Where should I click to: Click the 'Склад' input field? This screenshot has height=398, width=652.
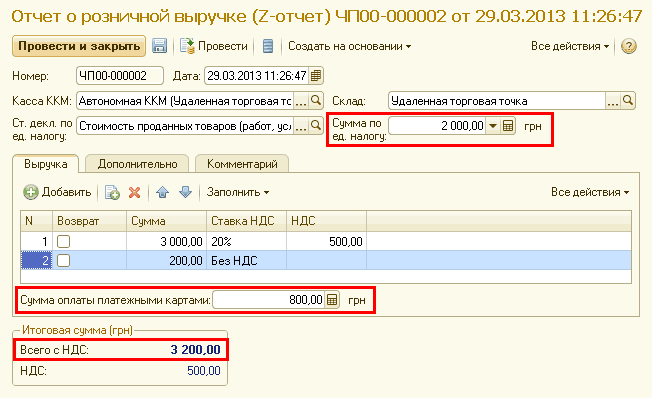496,101
